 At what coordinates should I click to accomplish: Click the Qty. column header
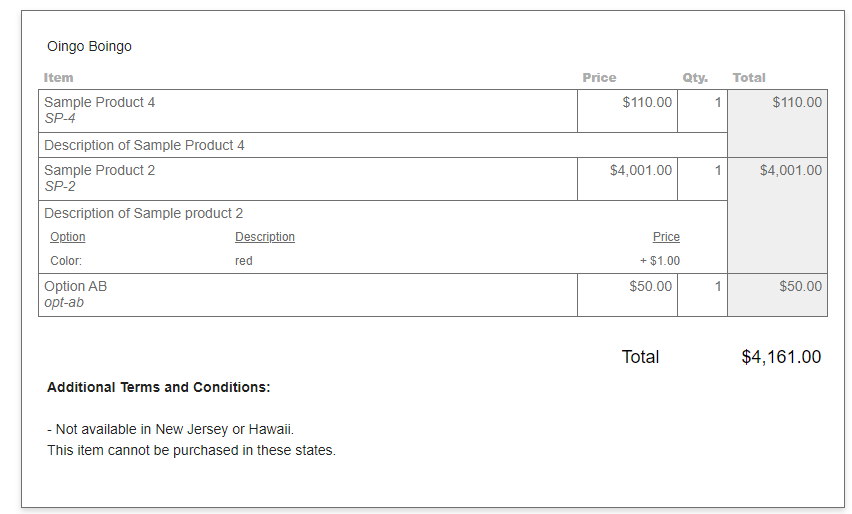[695, 78]
